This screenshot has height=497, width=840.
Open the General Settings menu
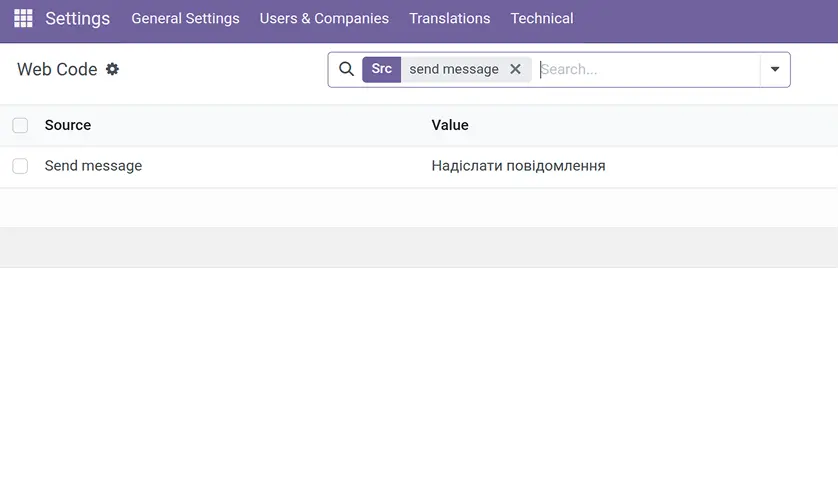(185, 19)
